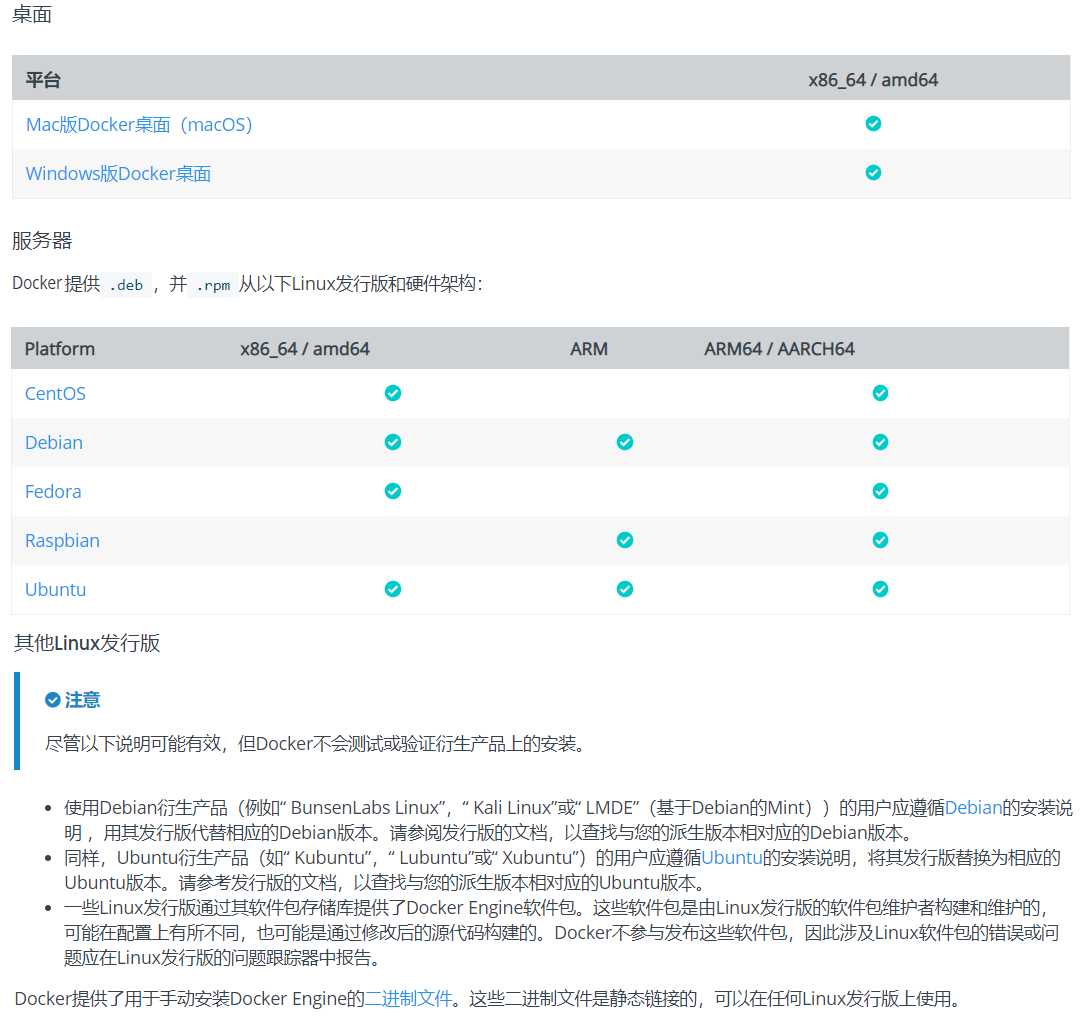The width and height of the screenshot is (1083, 1018).
Task: Click the 服务器 section heading
Action: [42, 240]
